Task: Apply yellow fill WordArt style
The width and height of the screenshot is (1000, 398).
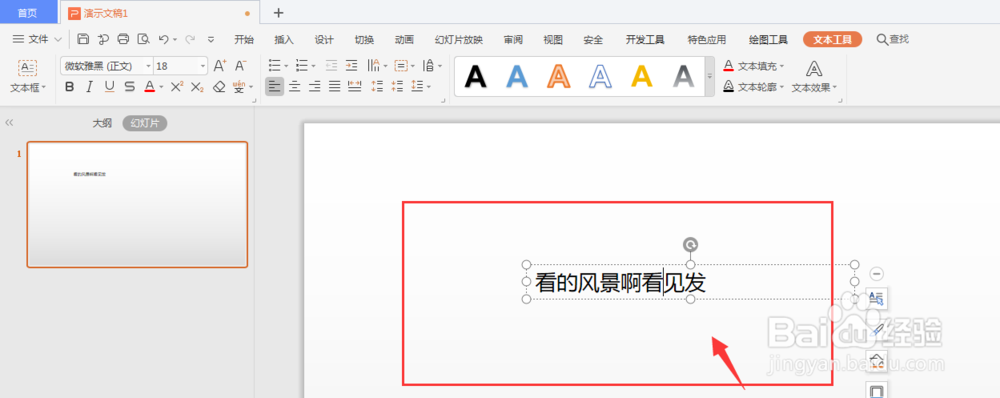Action: [642, 77]
